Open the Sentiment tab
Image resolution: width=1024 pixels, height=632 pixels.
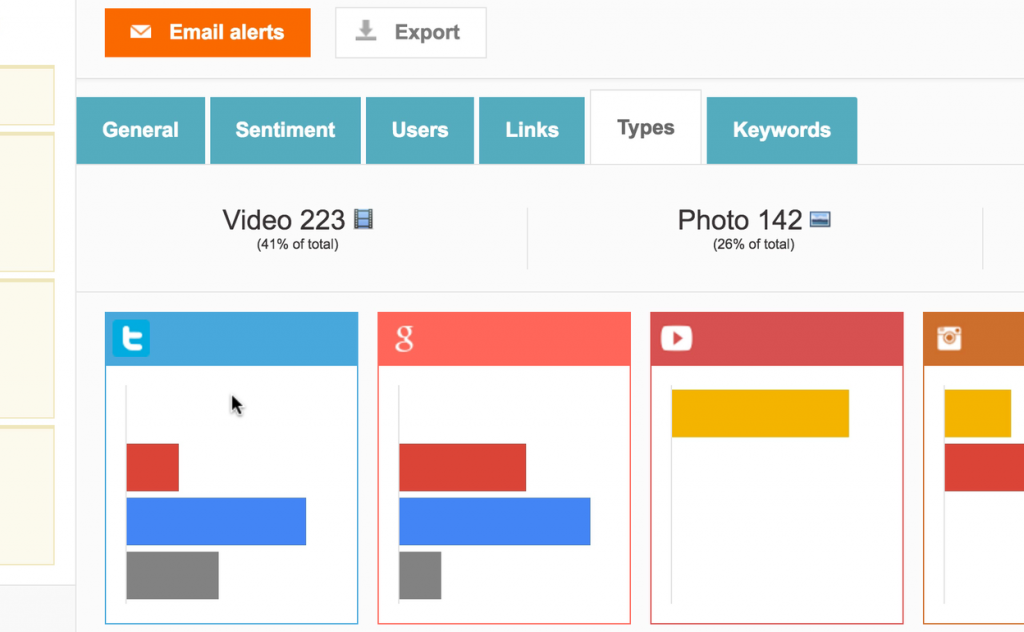click(x=285, y=130)
